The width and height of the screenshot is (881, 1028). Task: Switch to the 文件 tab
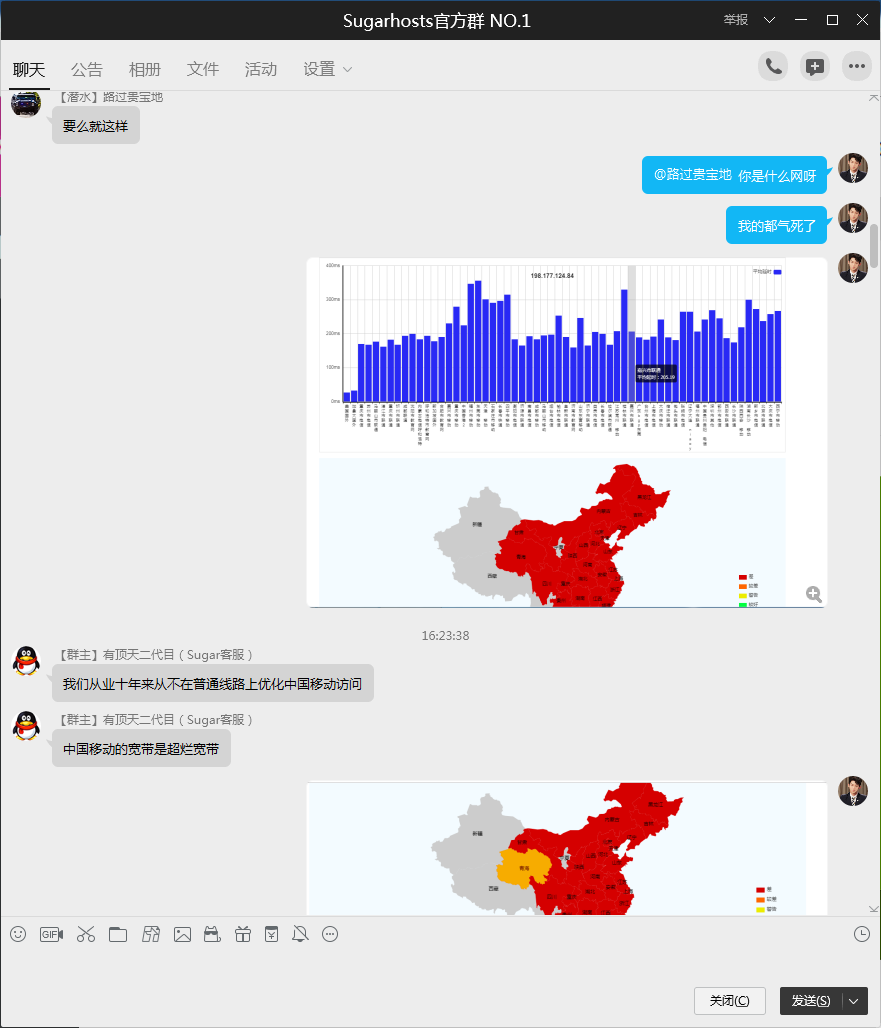point(203,69)
